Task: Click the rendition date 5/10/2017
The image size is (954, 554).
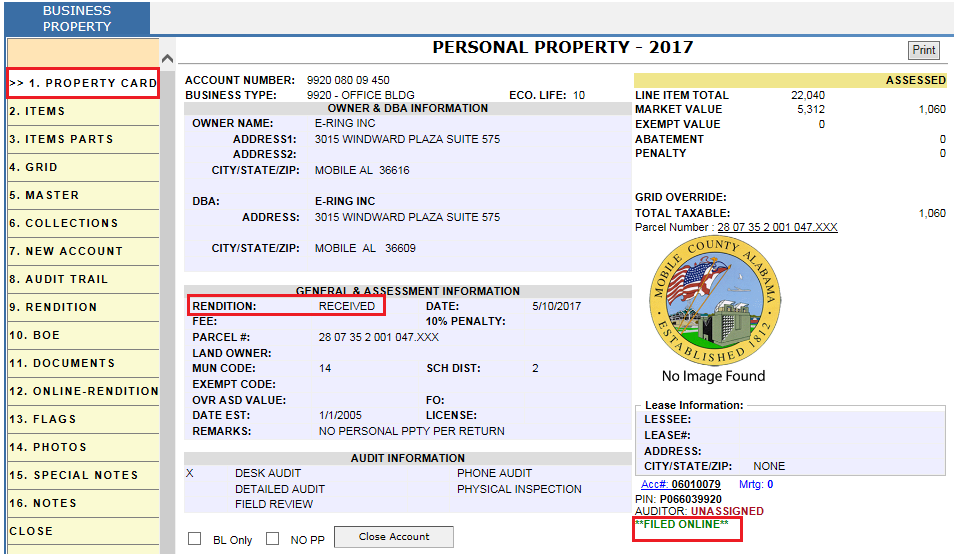Action: point(556,306)
